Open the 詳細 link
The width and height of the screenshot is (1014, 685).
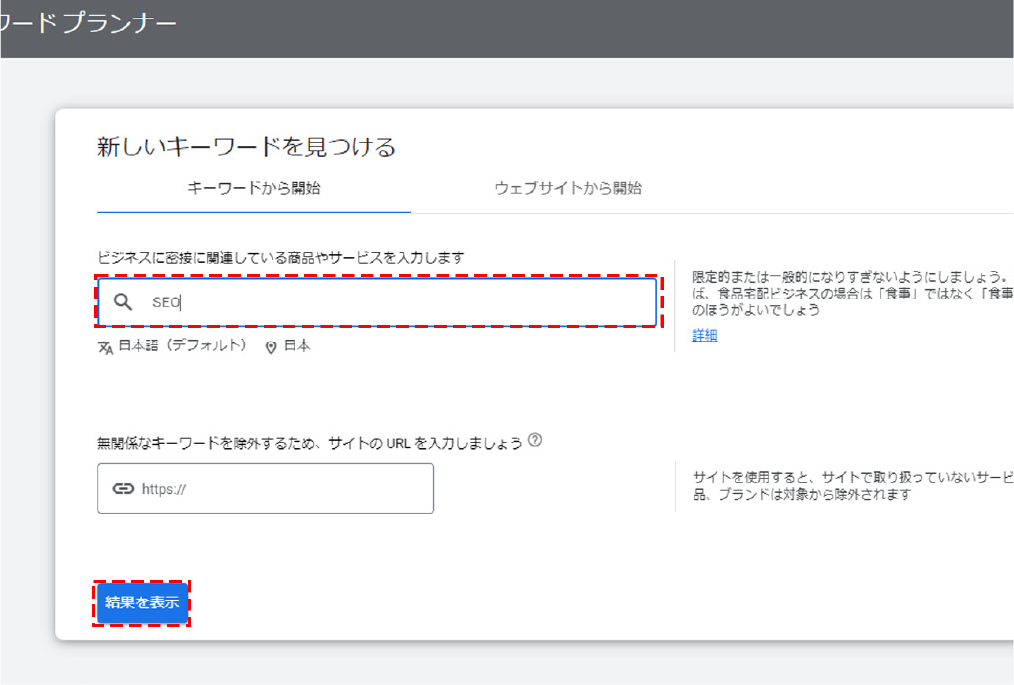[x=704, y=335]
